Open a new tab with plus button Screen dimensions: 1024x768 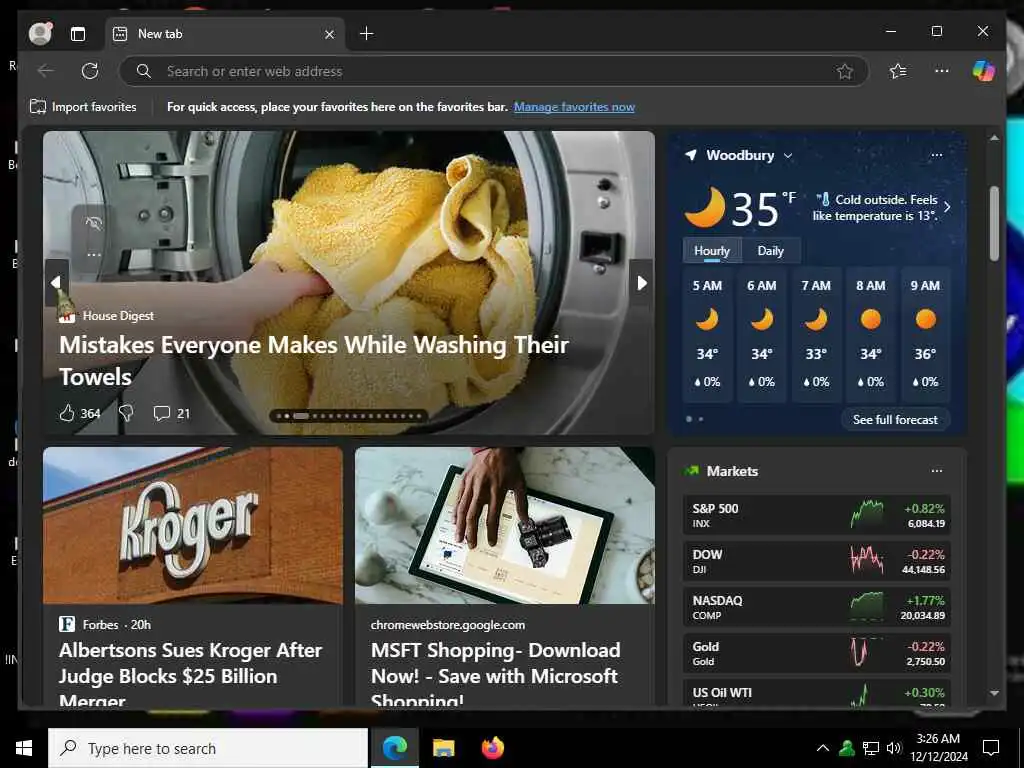pos(366,33)
